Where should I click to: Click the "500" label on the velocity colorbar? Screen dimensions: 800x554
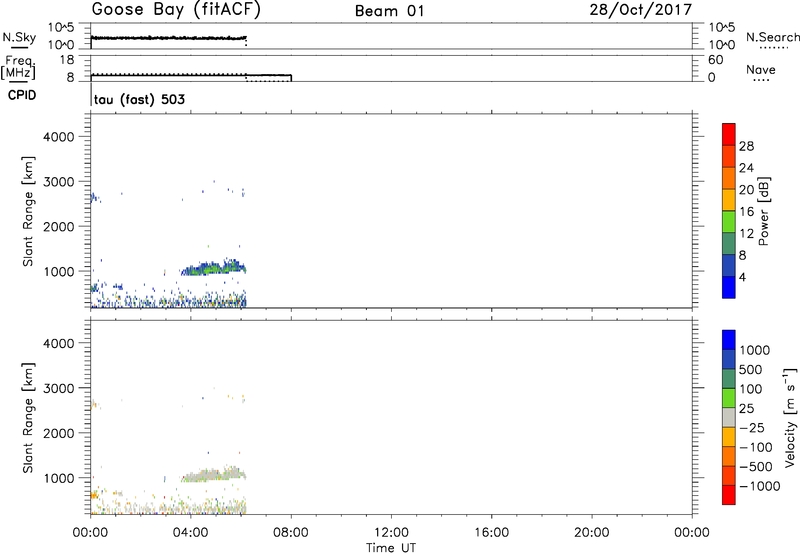(750, 370)
